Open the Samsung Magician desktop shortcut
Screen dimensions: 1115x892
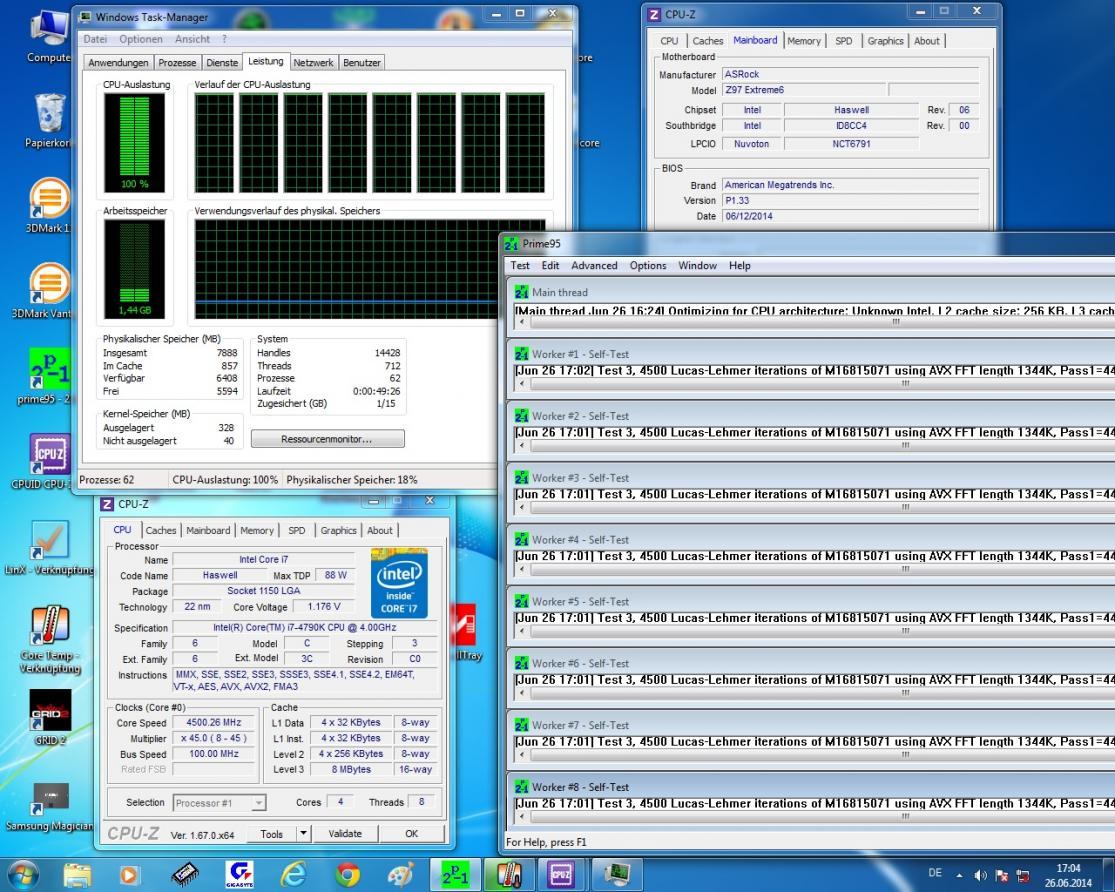click(x=48, y=806)
